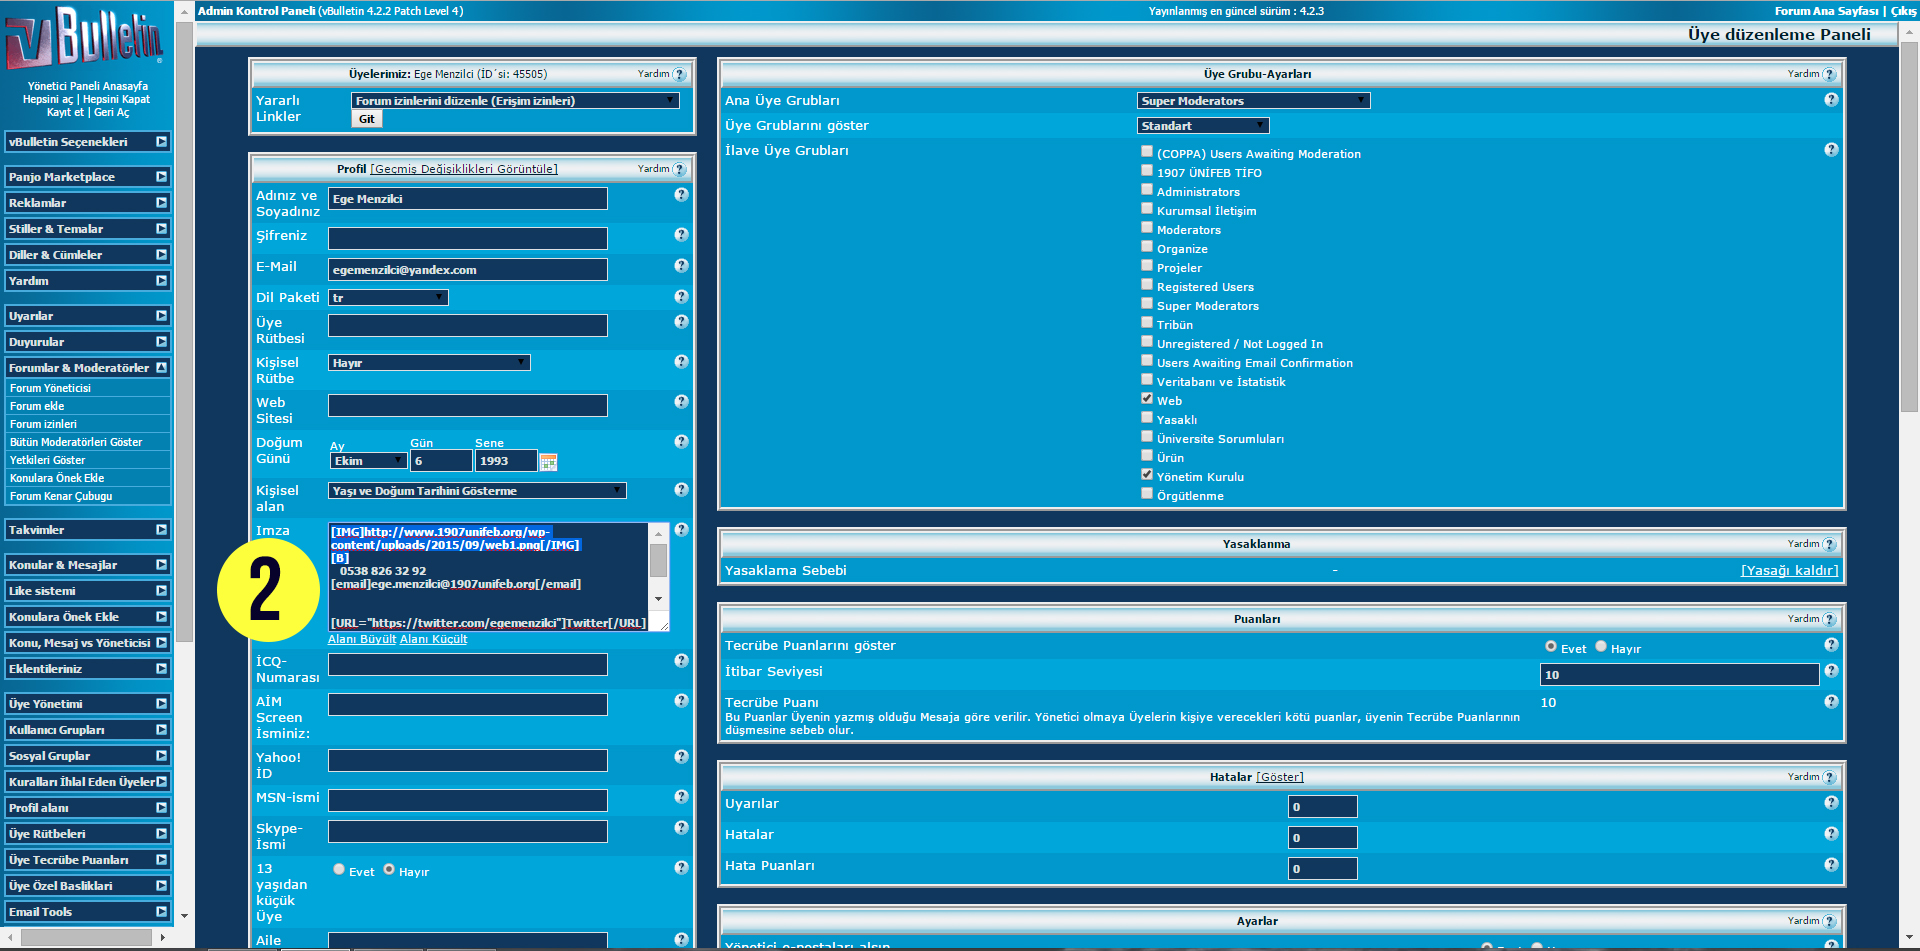
Task: Open Bütün Moderatörleri Göster sidebar item
Action: pos(76,442)
